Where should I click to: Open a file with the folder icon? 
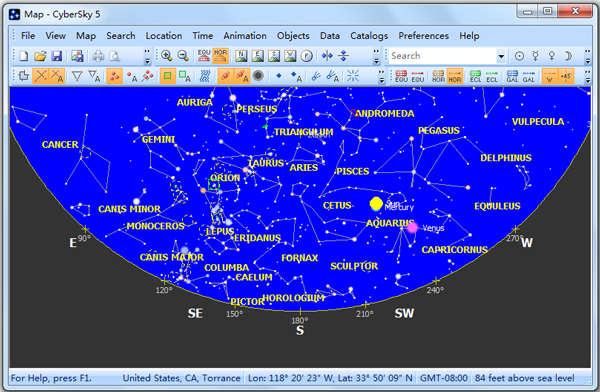pyautogui.click(x=40, y=56)
